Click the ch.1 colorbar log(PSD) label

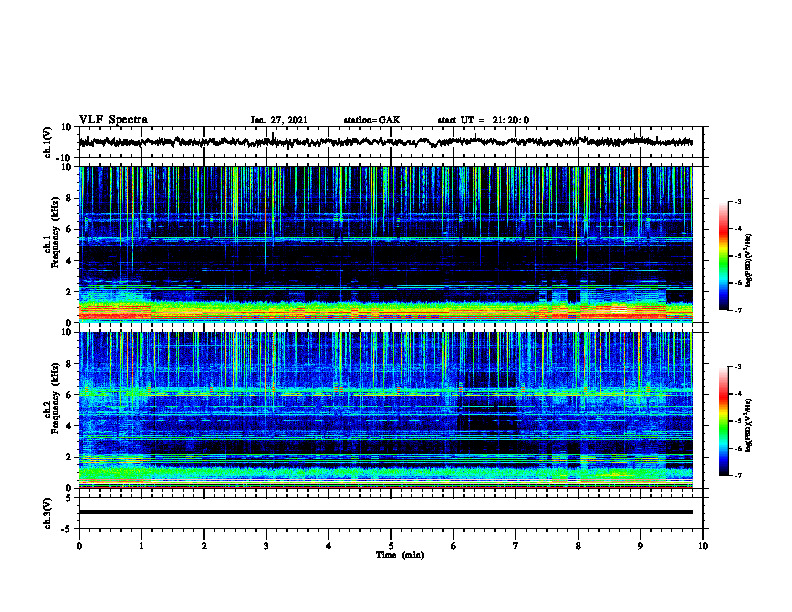pyautogui.click(x=749, y=261)
